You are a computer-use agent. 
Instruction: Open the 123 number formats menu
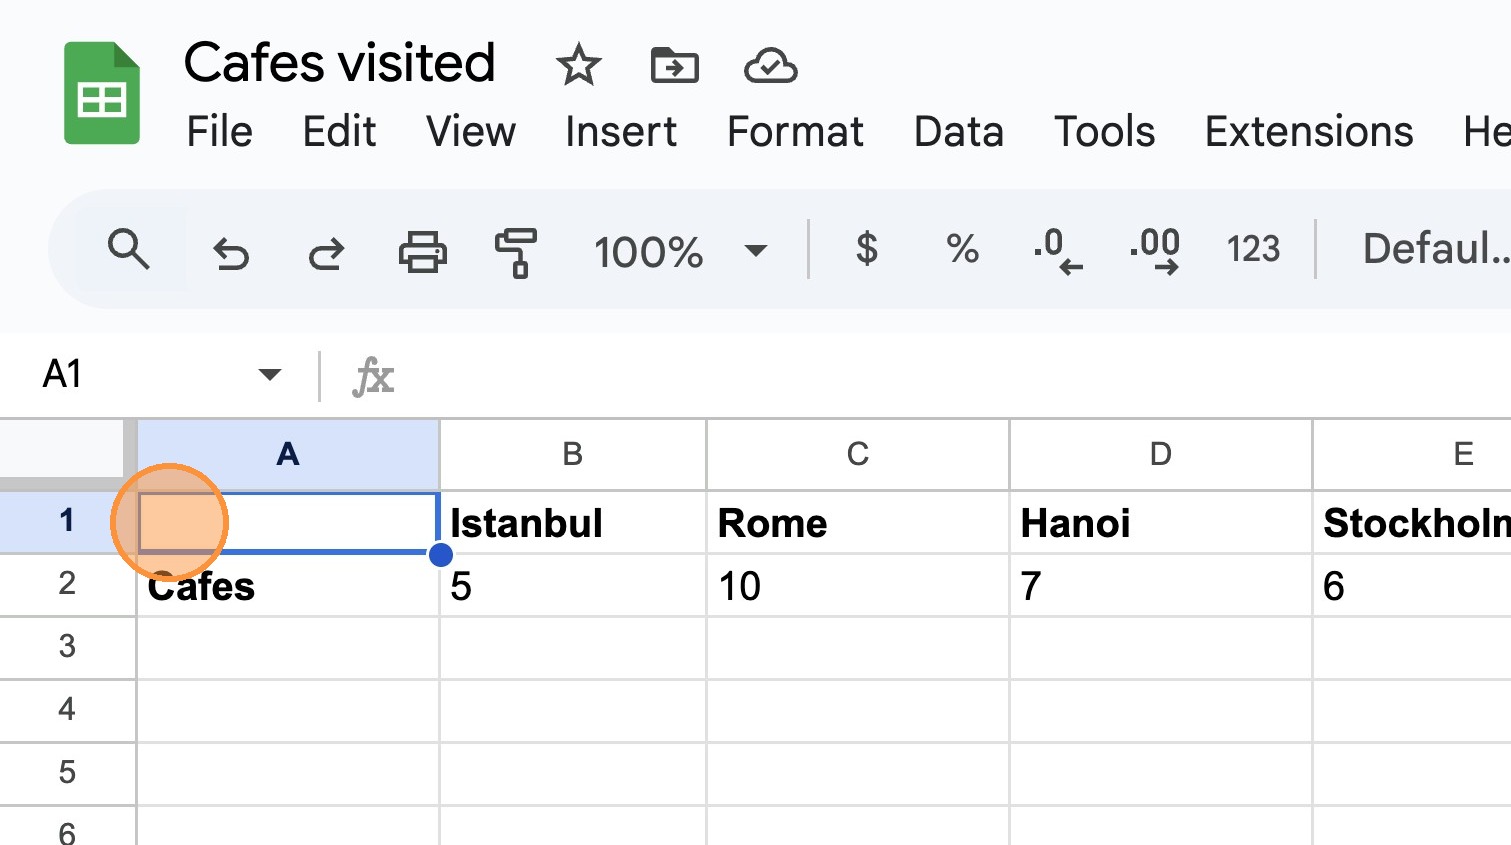(1253, 249)
